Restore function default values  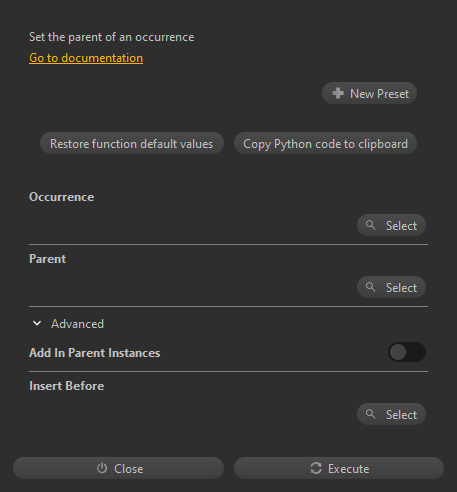click(x=132, y=143)
